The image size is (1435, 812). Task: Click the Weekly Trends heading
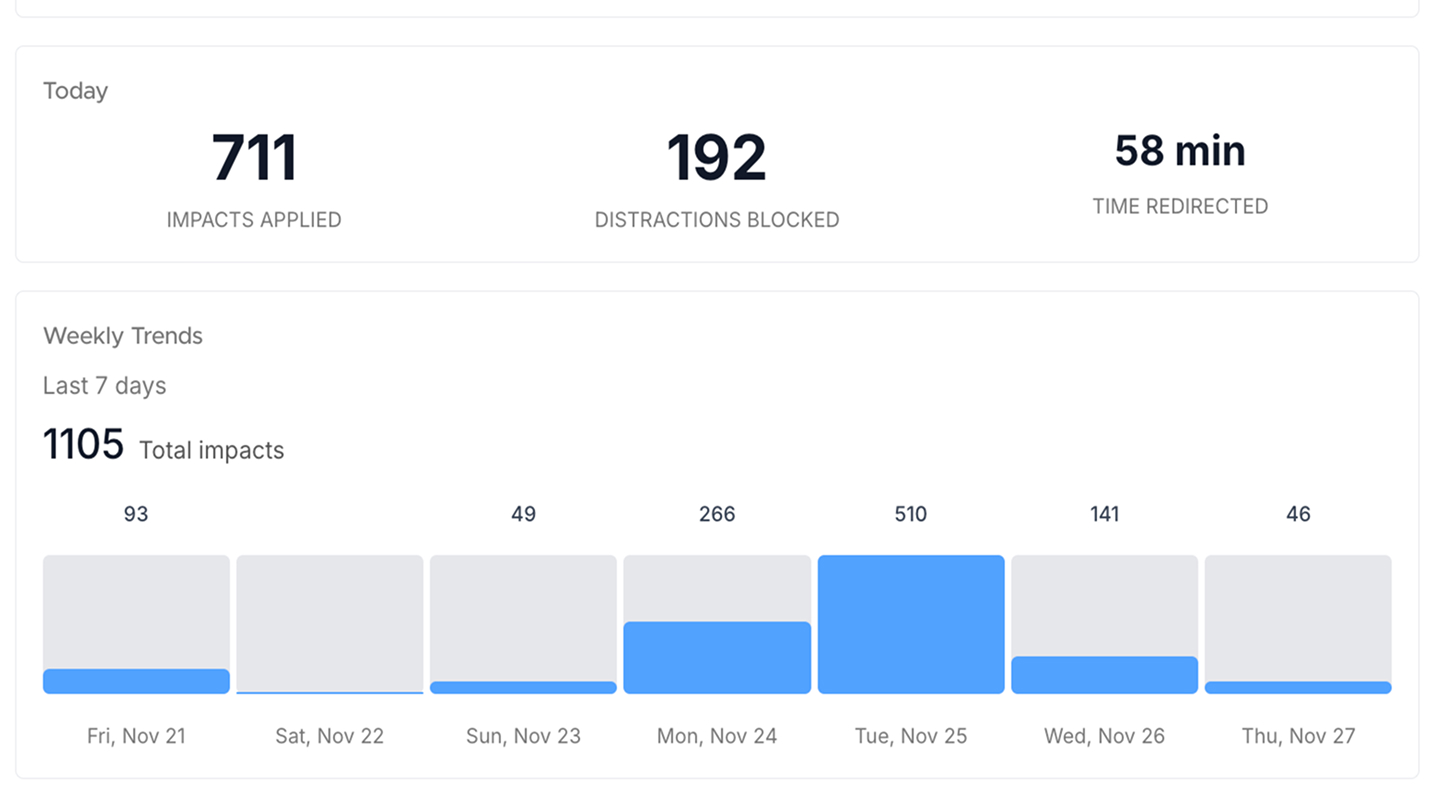coord(122,336)
